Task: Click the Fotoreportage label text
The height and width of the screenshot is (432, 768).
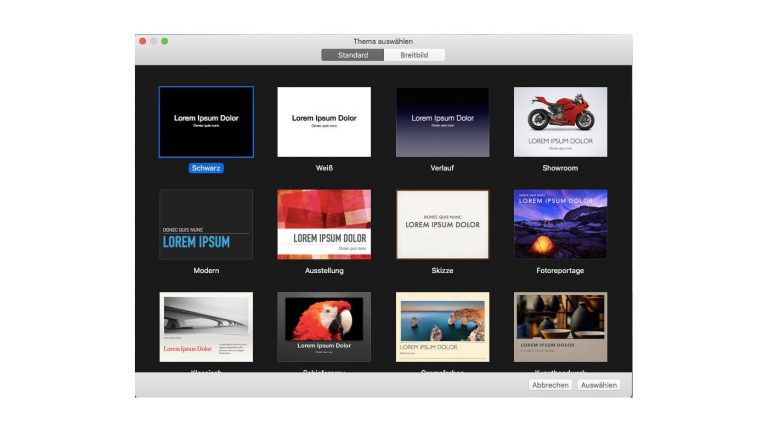Action: coord(560,271)
